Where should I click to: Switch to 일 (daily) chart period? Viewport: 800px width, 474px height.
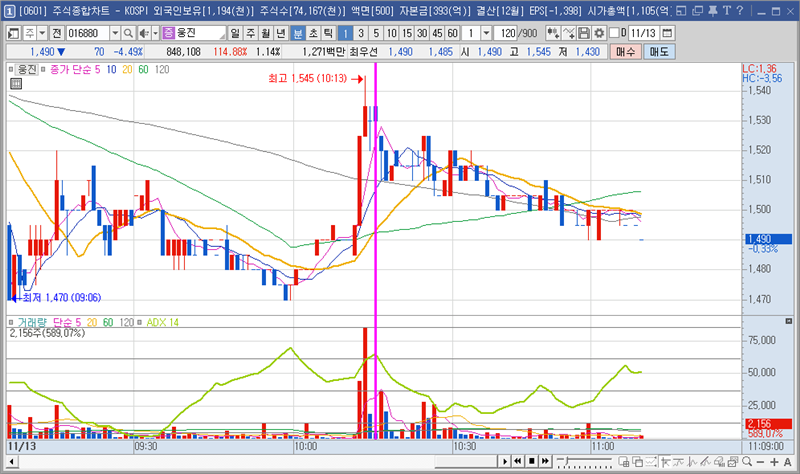click(234, 33)
